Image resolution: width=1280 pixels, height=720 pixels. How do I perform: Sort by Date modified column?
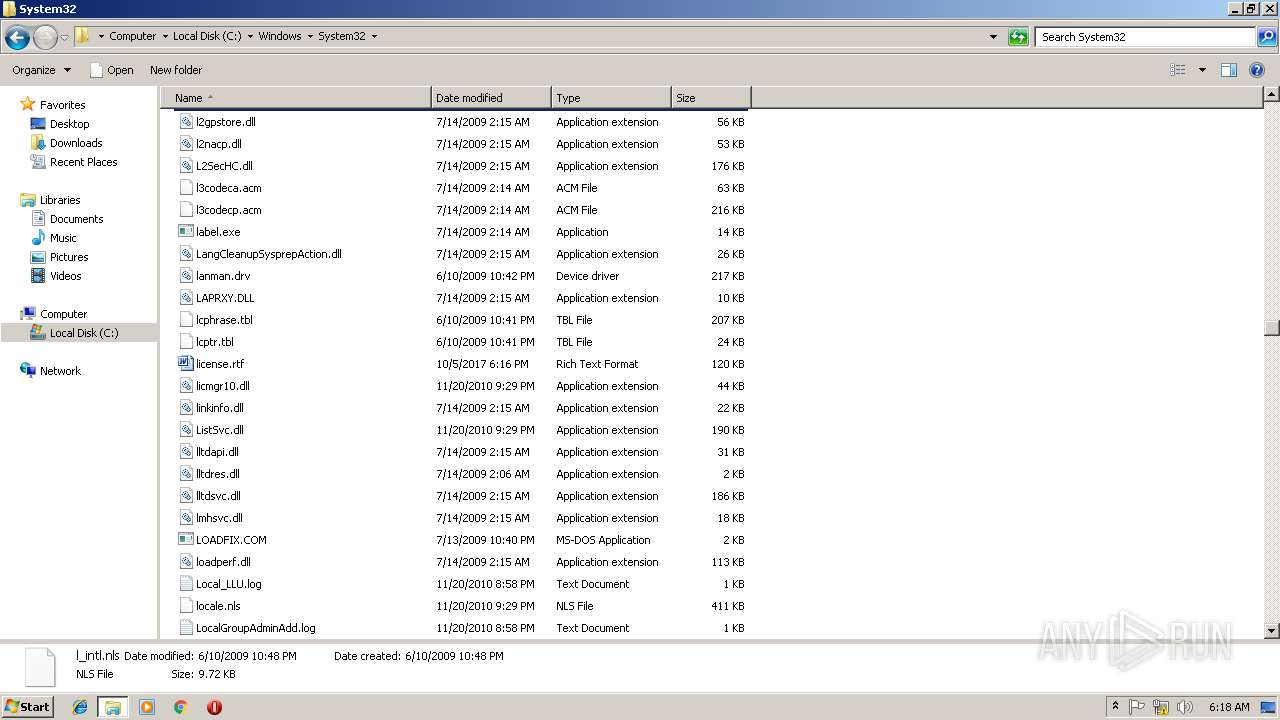(x=491, y=98)
